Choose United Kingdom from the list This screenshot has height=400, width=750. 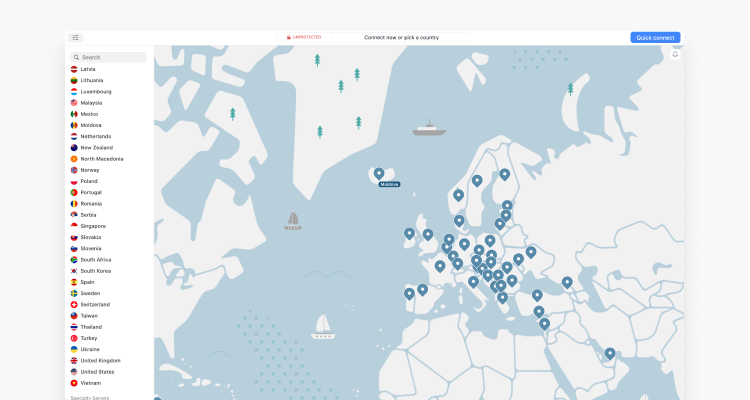point(100,361)
